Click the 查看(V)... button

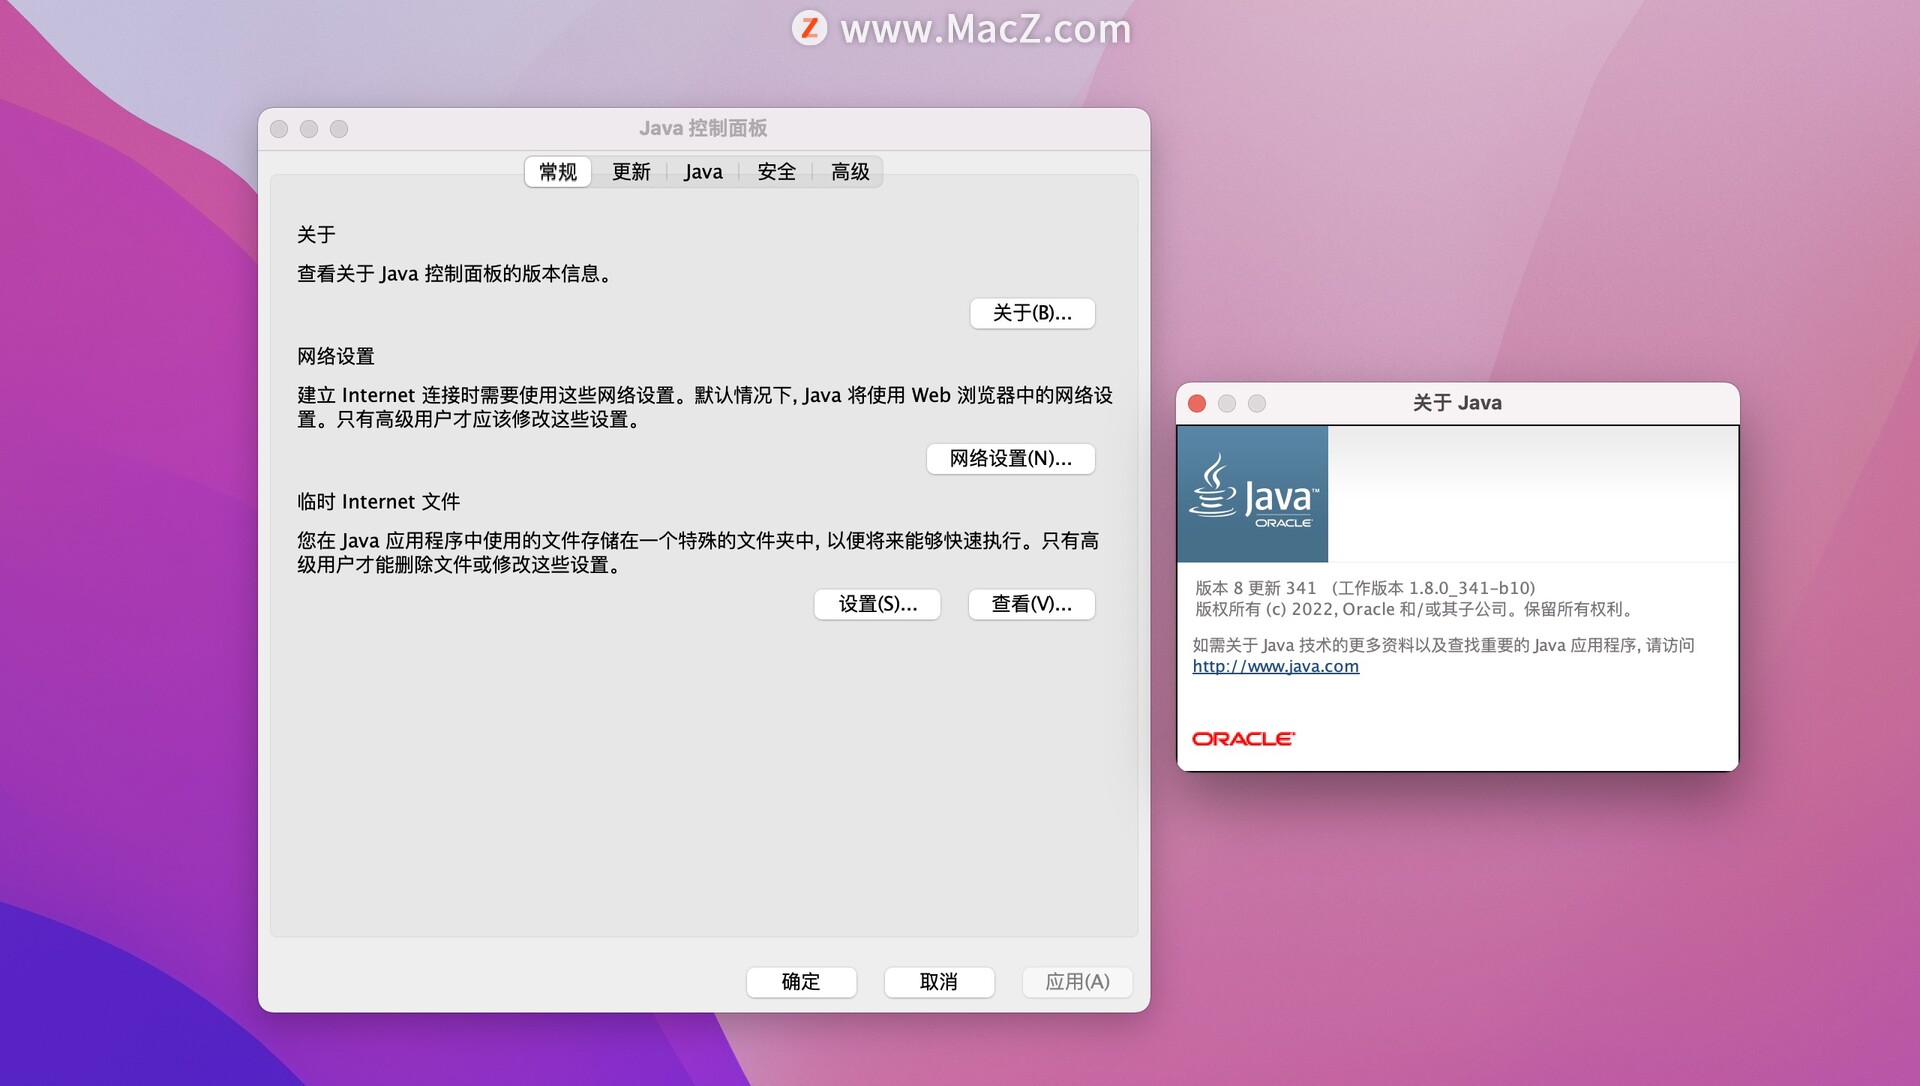coord(1031,604)
